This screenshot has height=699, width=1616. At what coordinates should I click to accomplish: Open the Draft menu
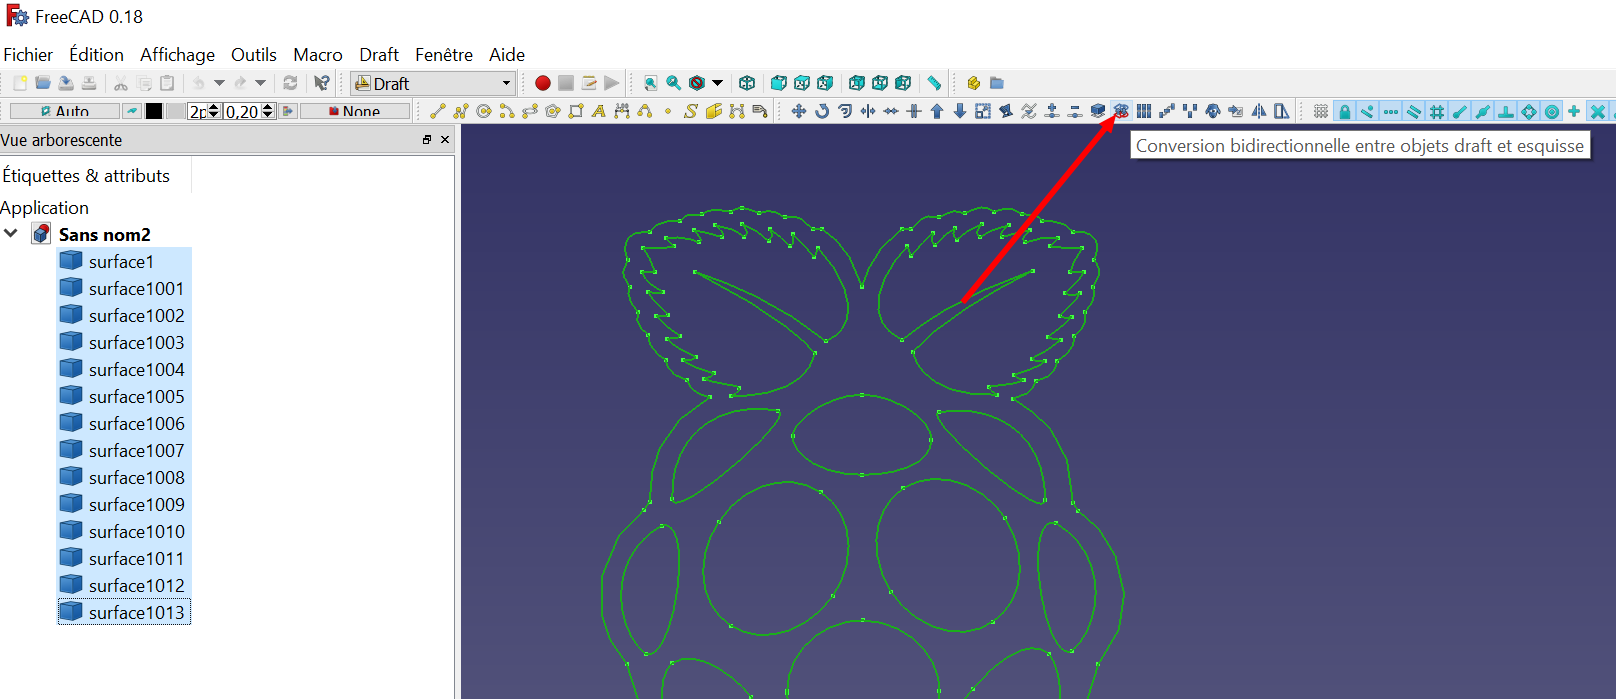click(x=379, y=55)
